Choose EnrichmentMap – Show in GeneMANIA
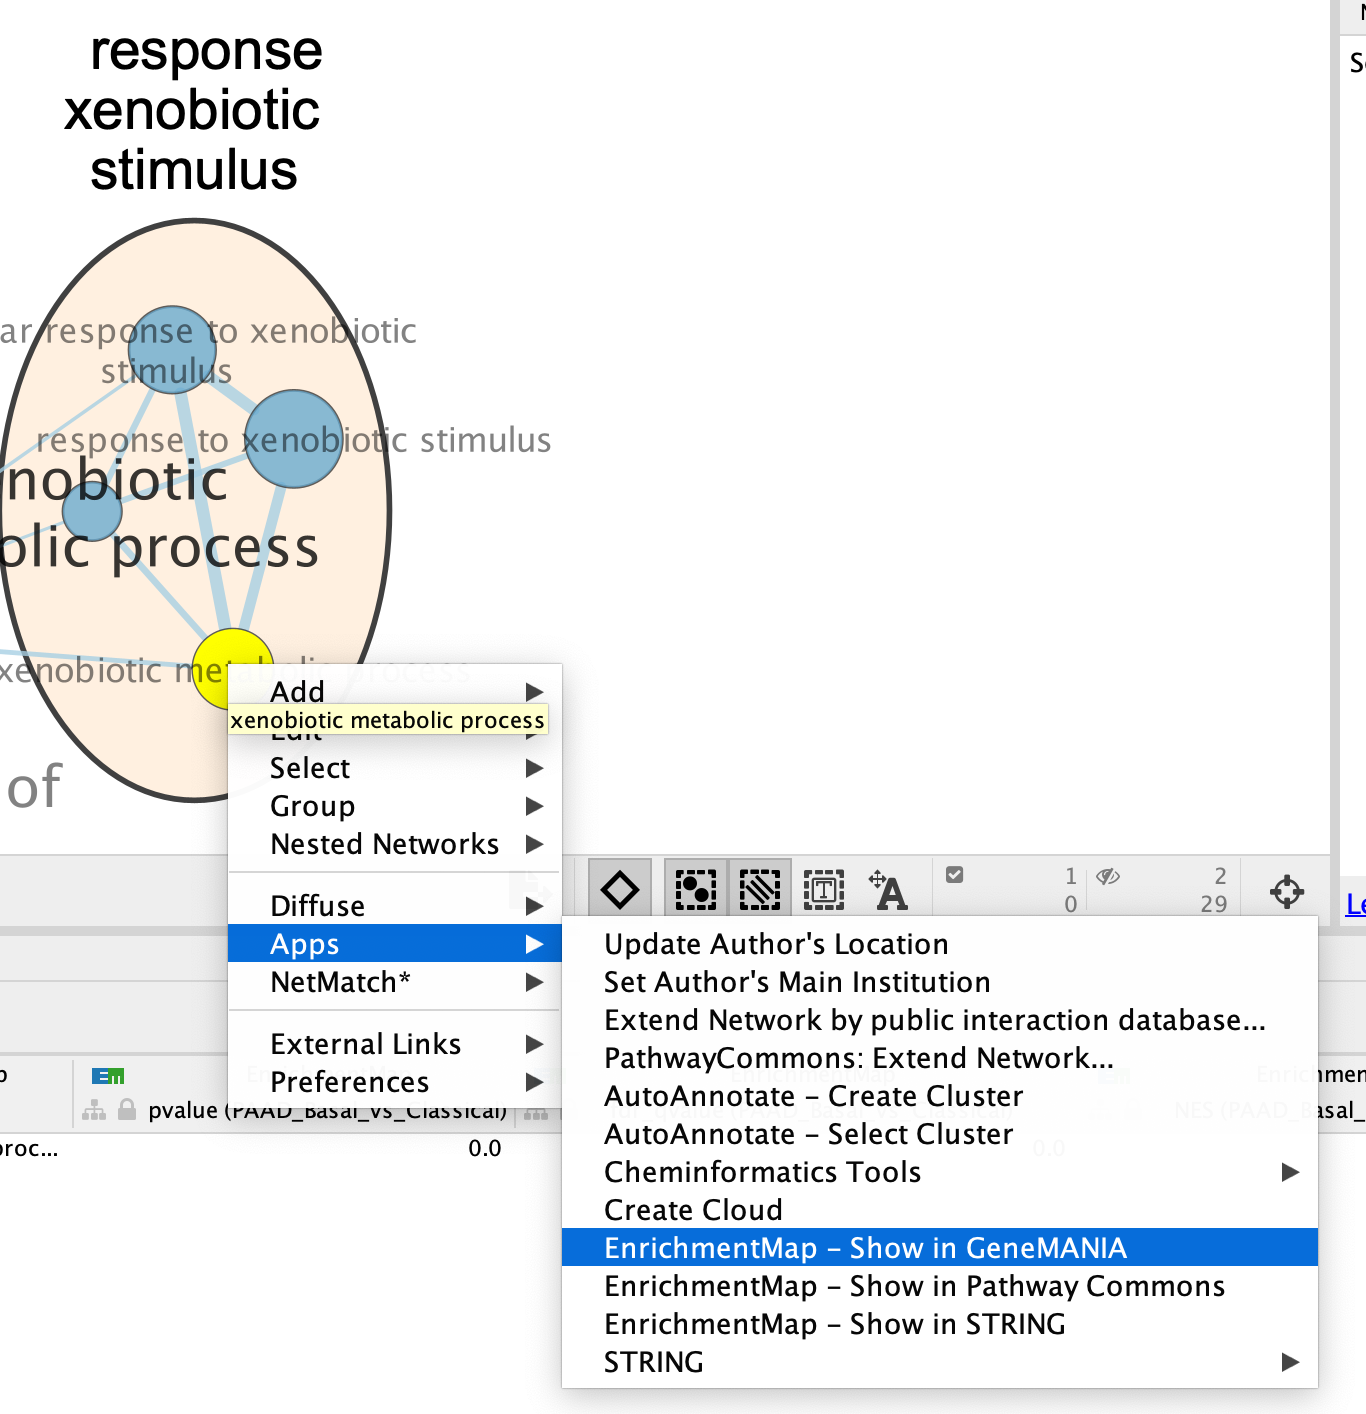The height and width of the screenshot is (1414, 1366). (x=865, y=1248)
